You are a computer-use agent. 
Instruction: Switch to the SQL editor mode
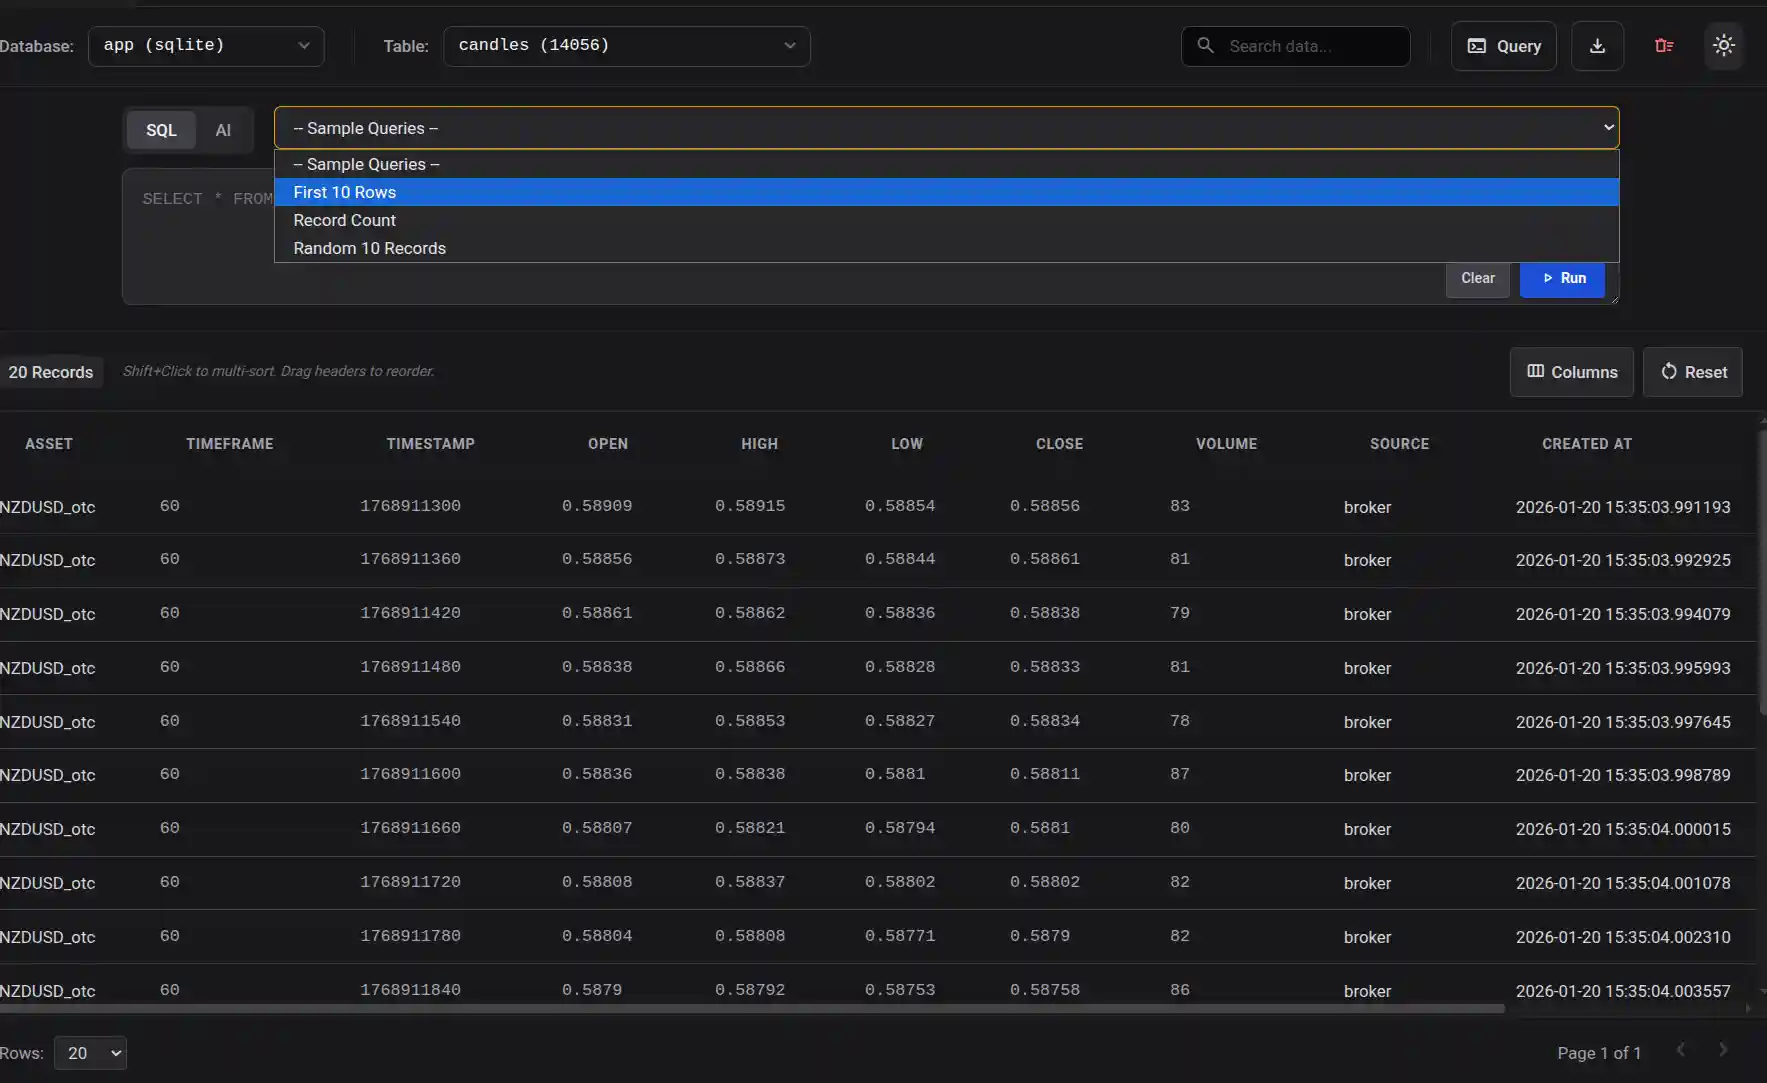coord(160,130)
